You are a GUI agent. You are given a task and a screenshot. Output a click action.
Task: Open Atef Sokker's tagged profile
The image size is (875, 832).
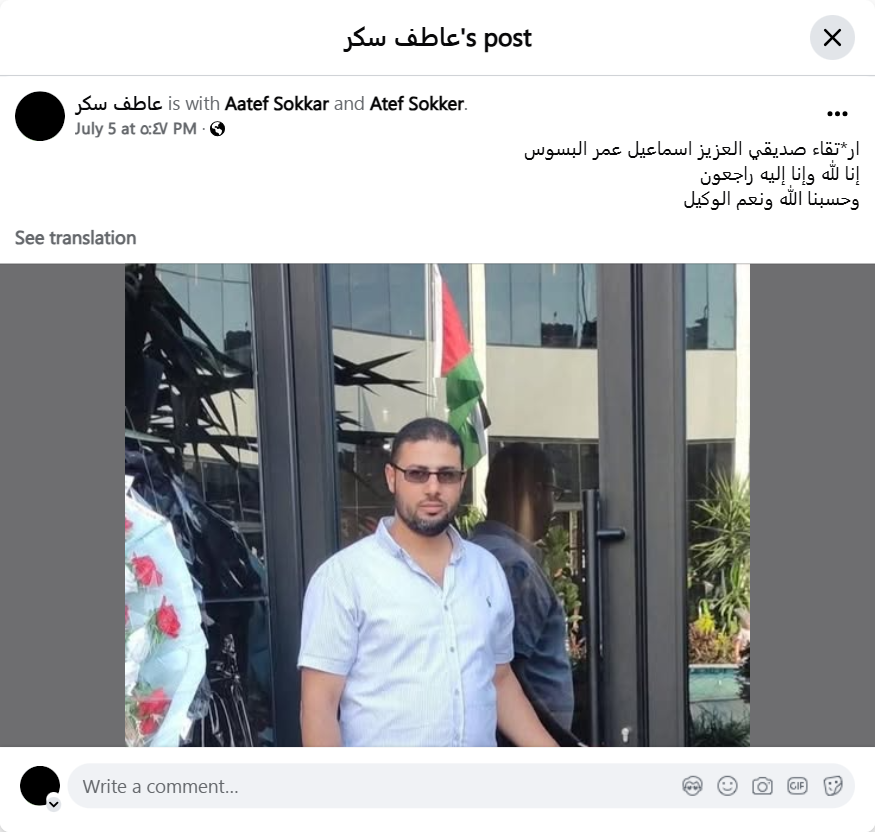click(417, 104)
